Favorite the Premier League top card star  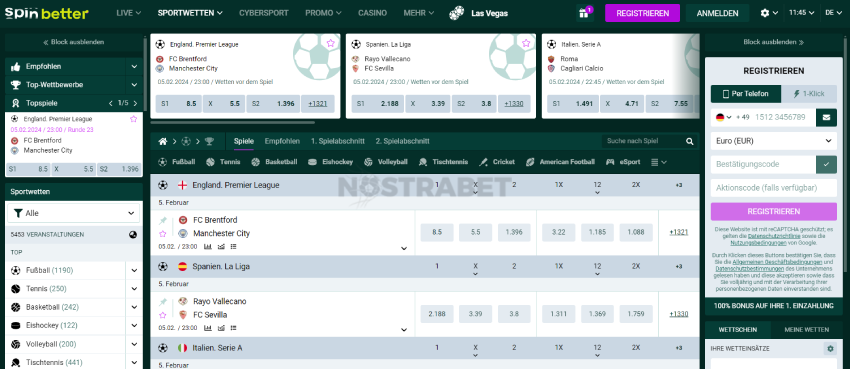330,43
